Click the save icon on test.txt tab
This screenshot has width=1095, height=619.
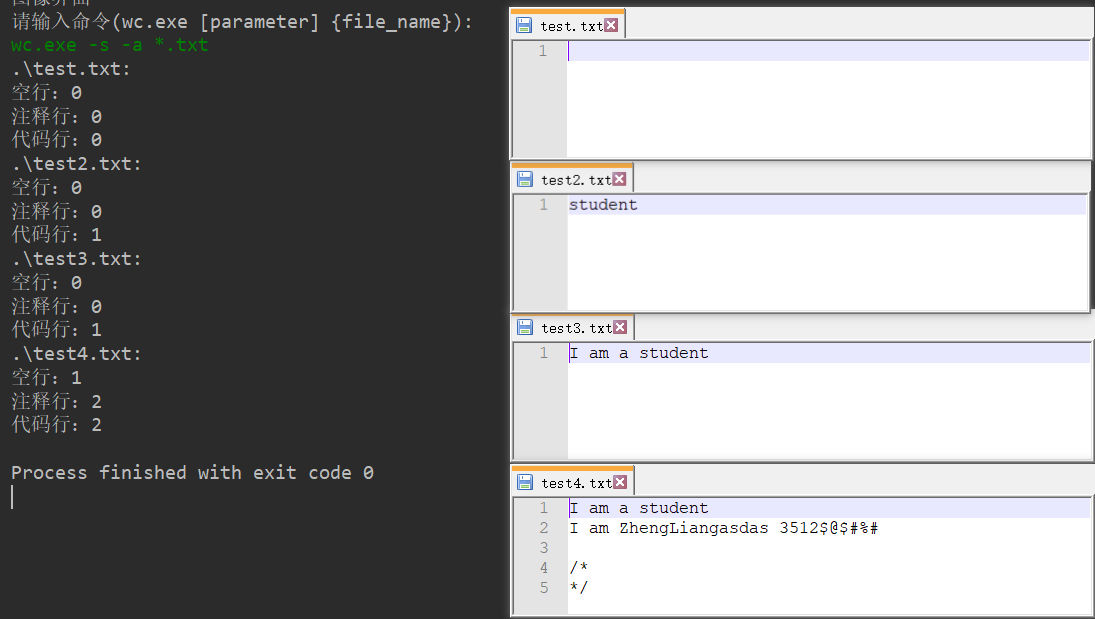524,24
